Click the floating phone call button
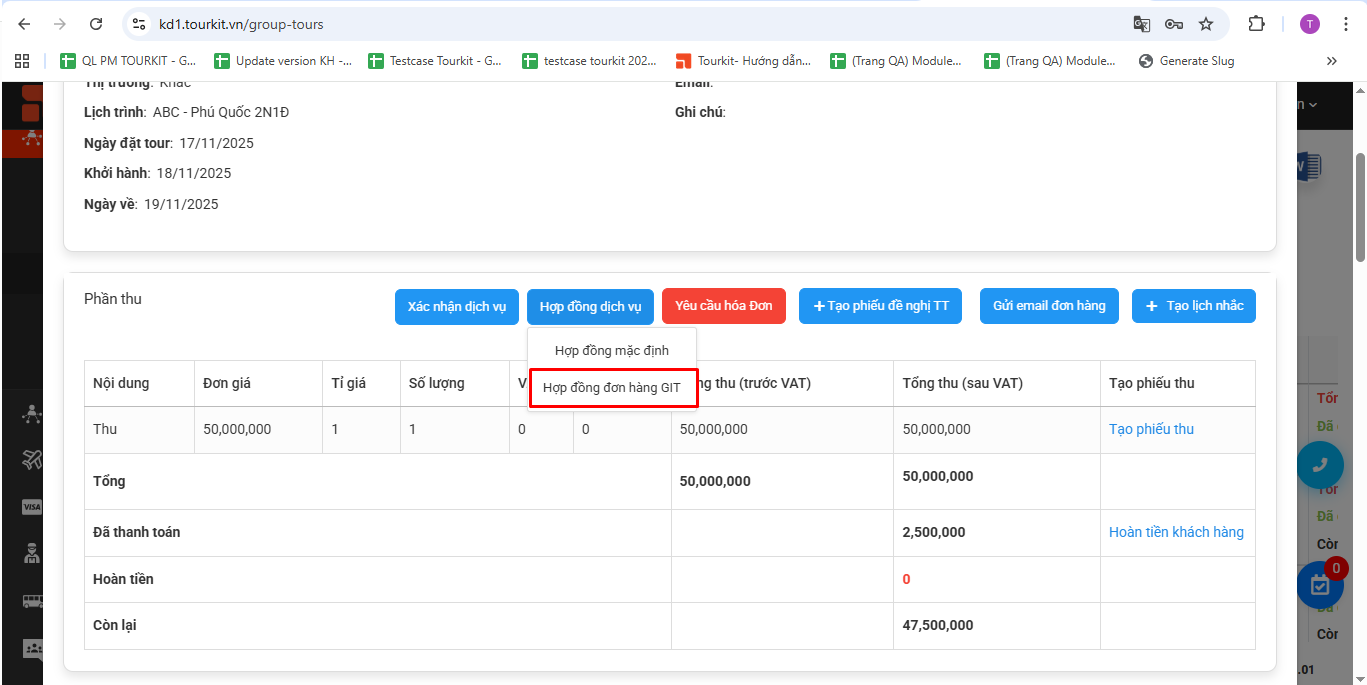The image size is (1367, 685). tap(1319, 464)
